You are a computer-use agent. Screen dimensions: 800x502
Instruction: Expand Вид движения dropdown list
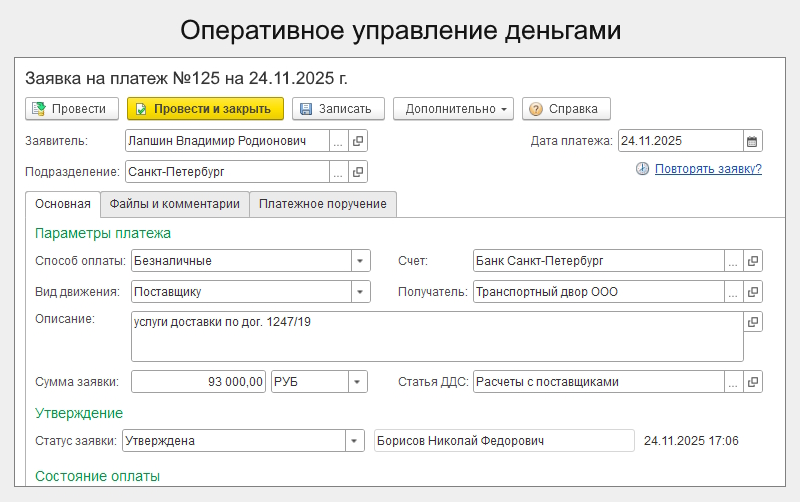tap(359, 292)
